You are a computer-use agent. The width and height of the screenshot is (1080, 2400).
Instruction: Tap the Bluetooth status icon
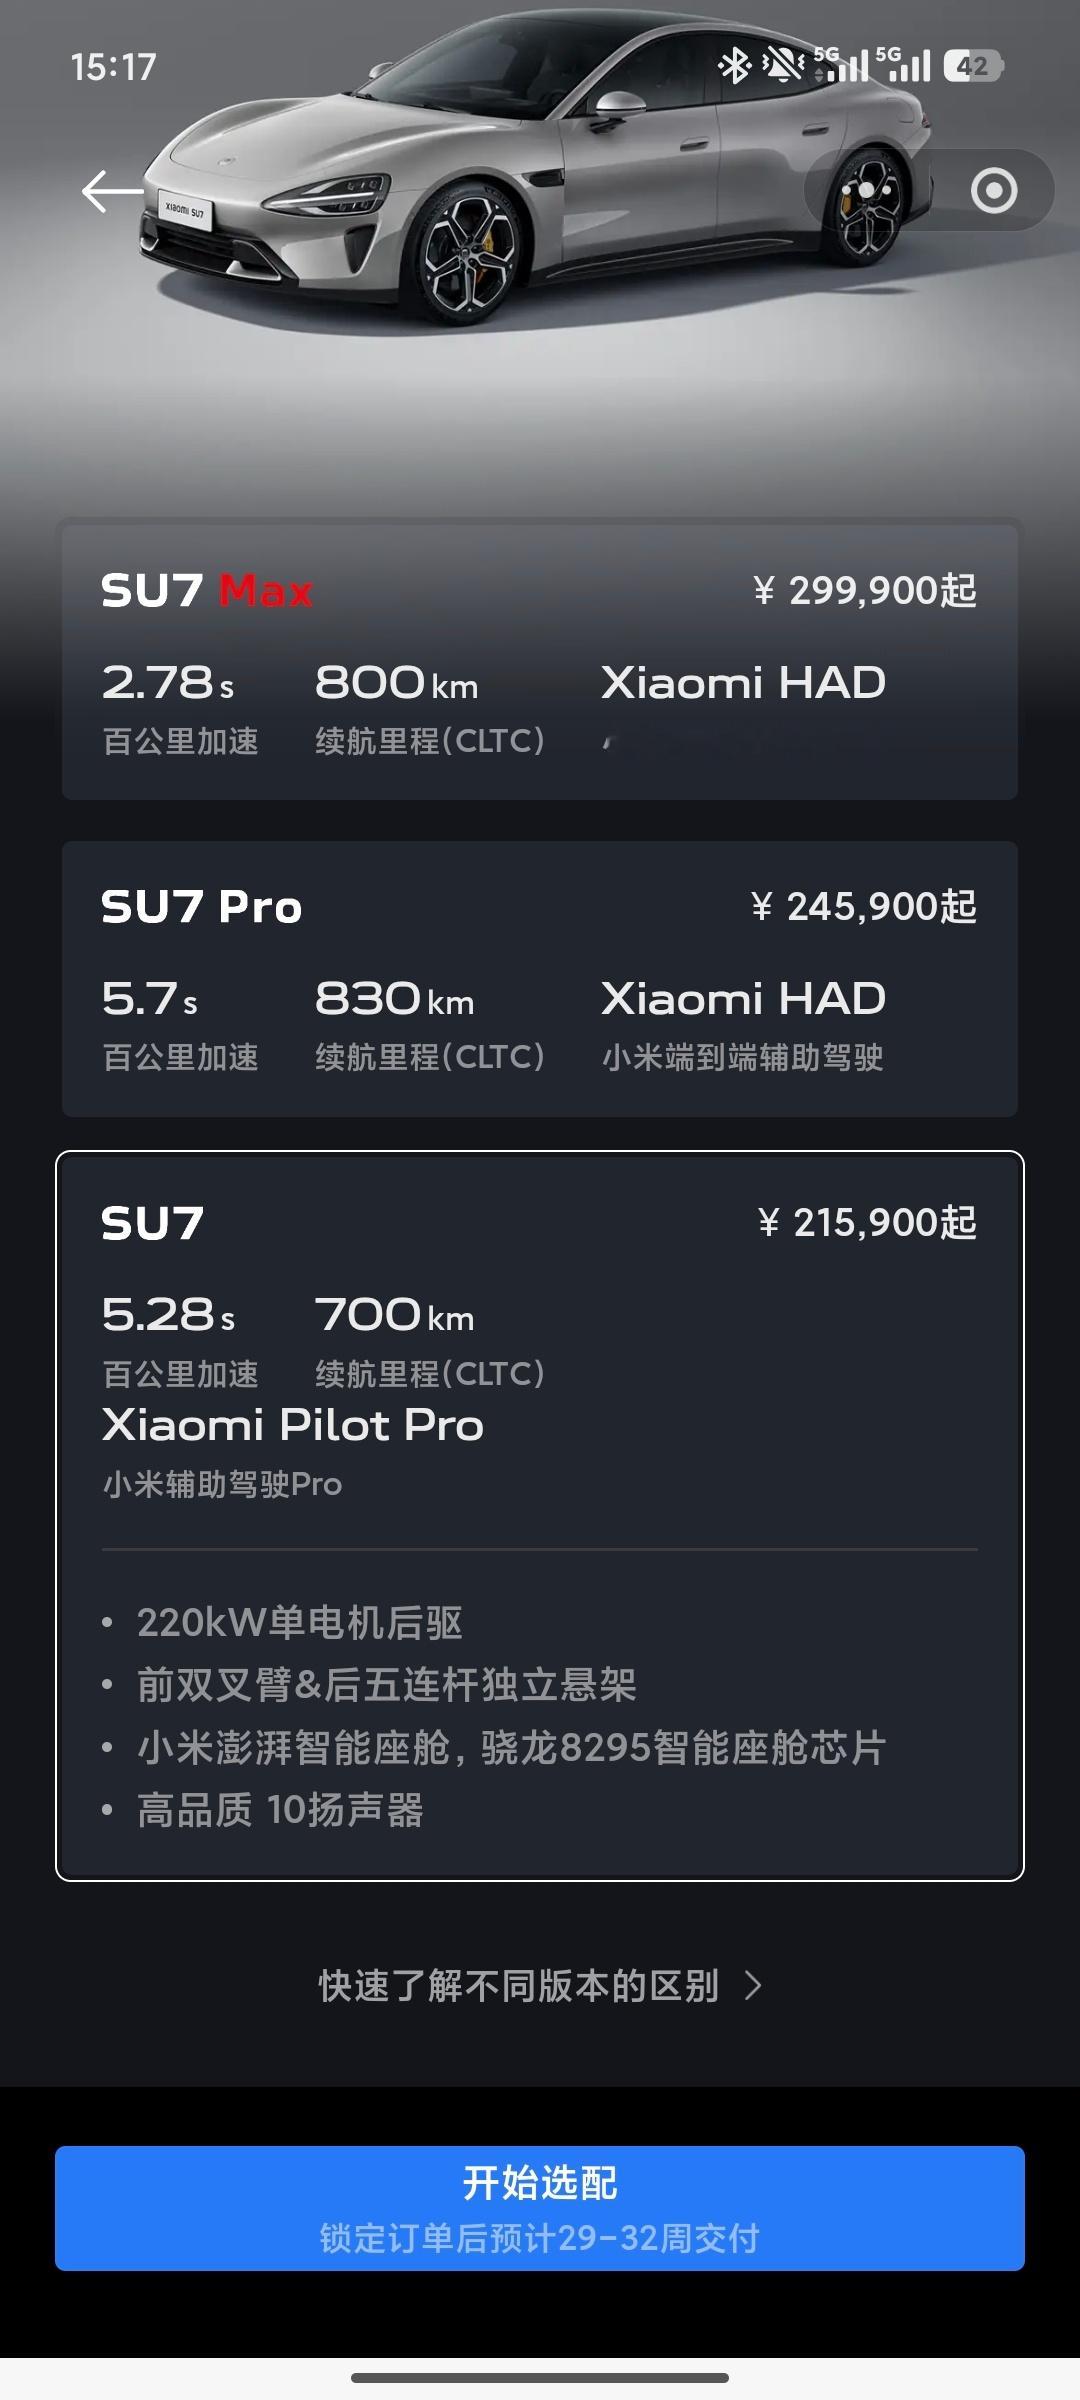coord(735,67)
